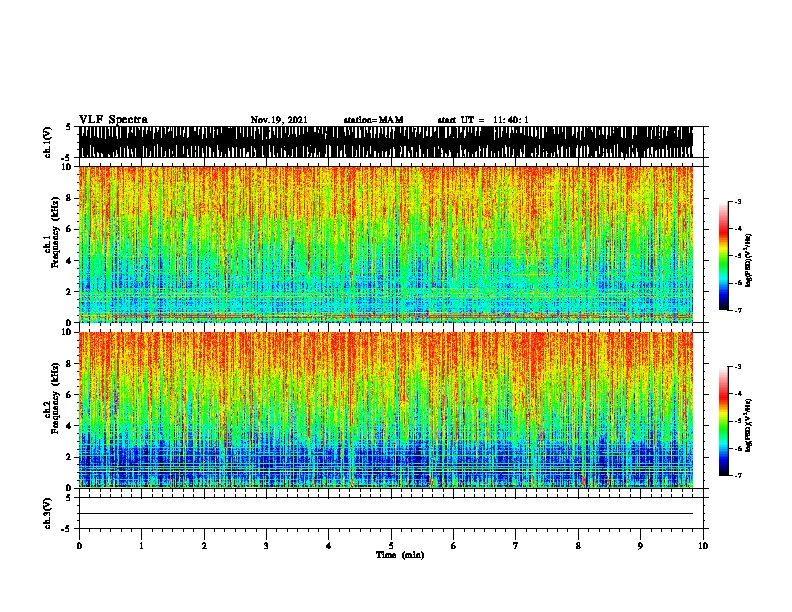Click inside the ch.1 spectrogram panel
Screen dimensions: 792x612
point(385,244)
